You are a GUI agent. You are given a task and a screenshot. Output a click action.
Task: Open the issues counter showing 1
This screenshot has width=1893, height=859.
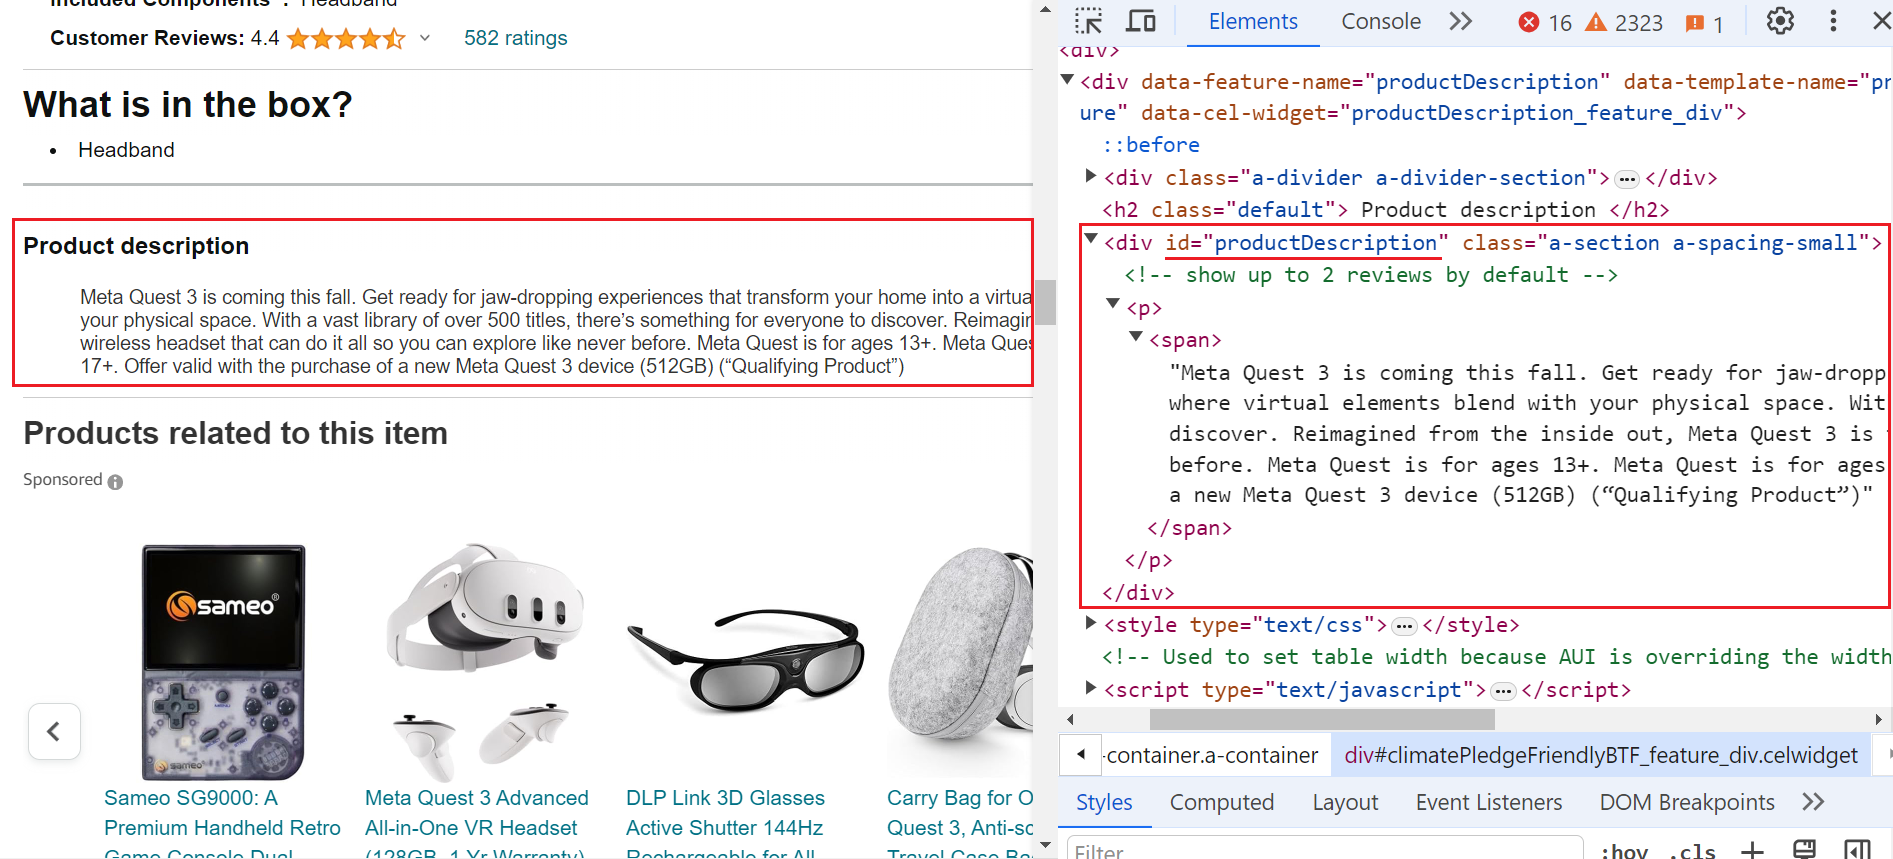tap(1704, 23)
